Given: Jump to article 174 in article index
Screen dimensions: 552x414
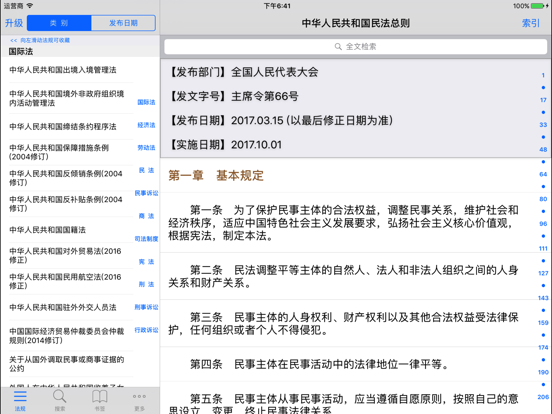Looking at the screenshot, I should (543, 347).
